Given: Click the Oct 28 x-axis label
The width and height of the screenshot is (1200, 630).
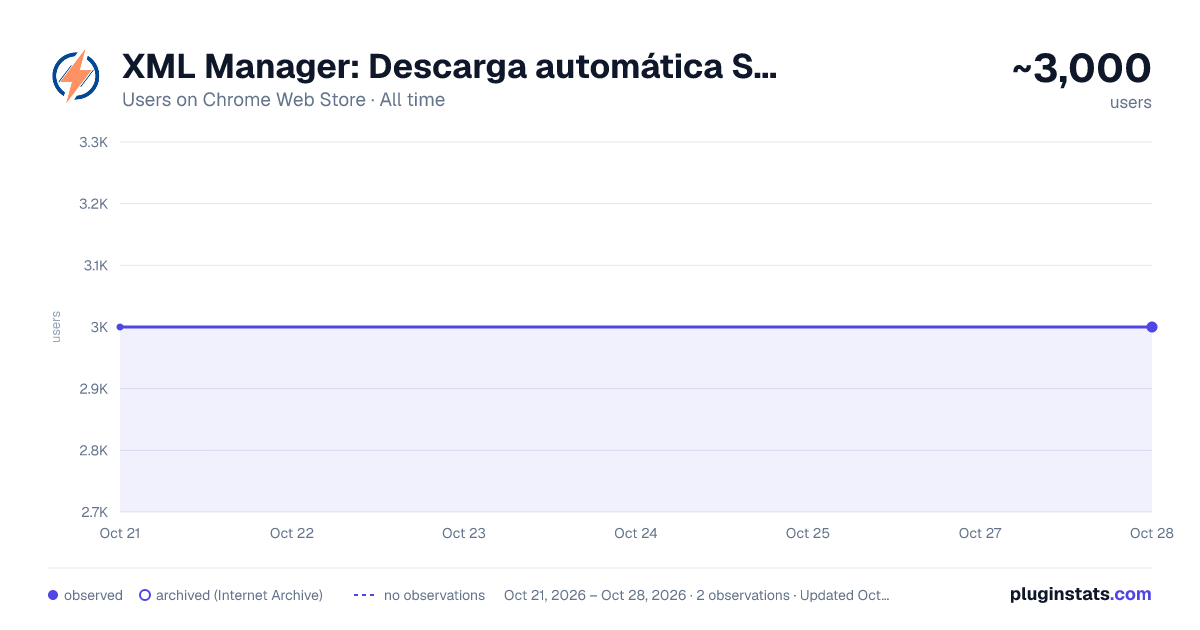Looking at the screenshot, I should coord(1151,533).
